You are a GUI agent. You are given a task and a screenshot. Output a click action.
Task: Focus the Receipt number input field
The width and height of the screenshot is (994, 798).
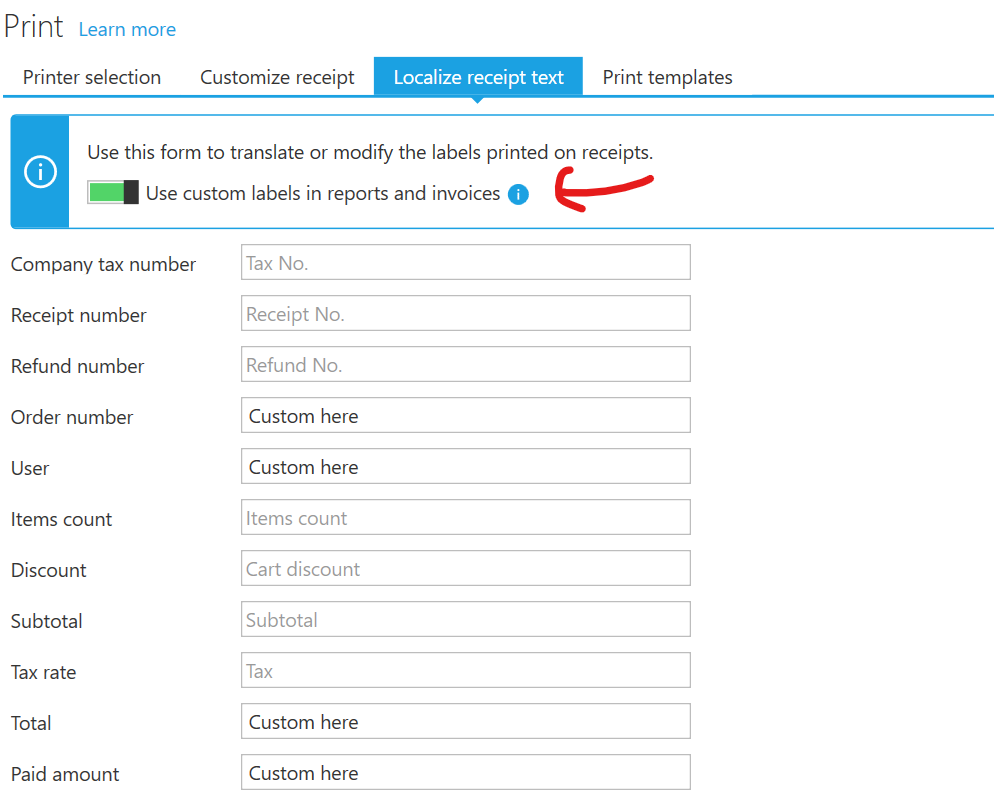(465, 314)
